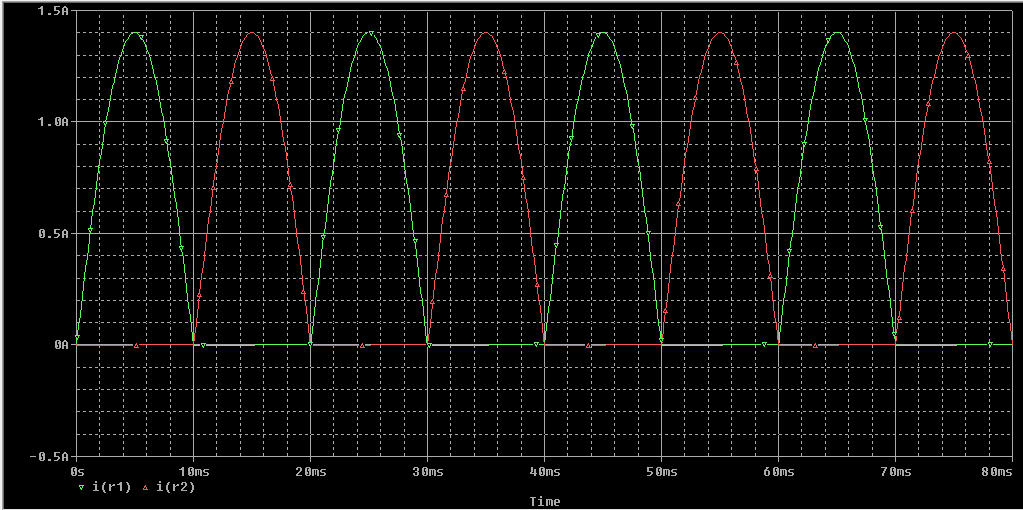Click the 0.5A label on the y-axis
The width and height of the screenshot is (1023, 510).
(55, 234)
